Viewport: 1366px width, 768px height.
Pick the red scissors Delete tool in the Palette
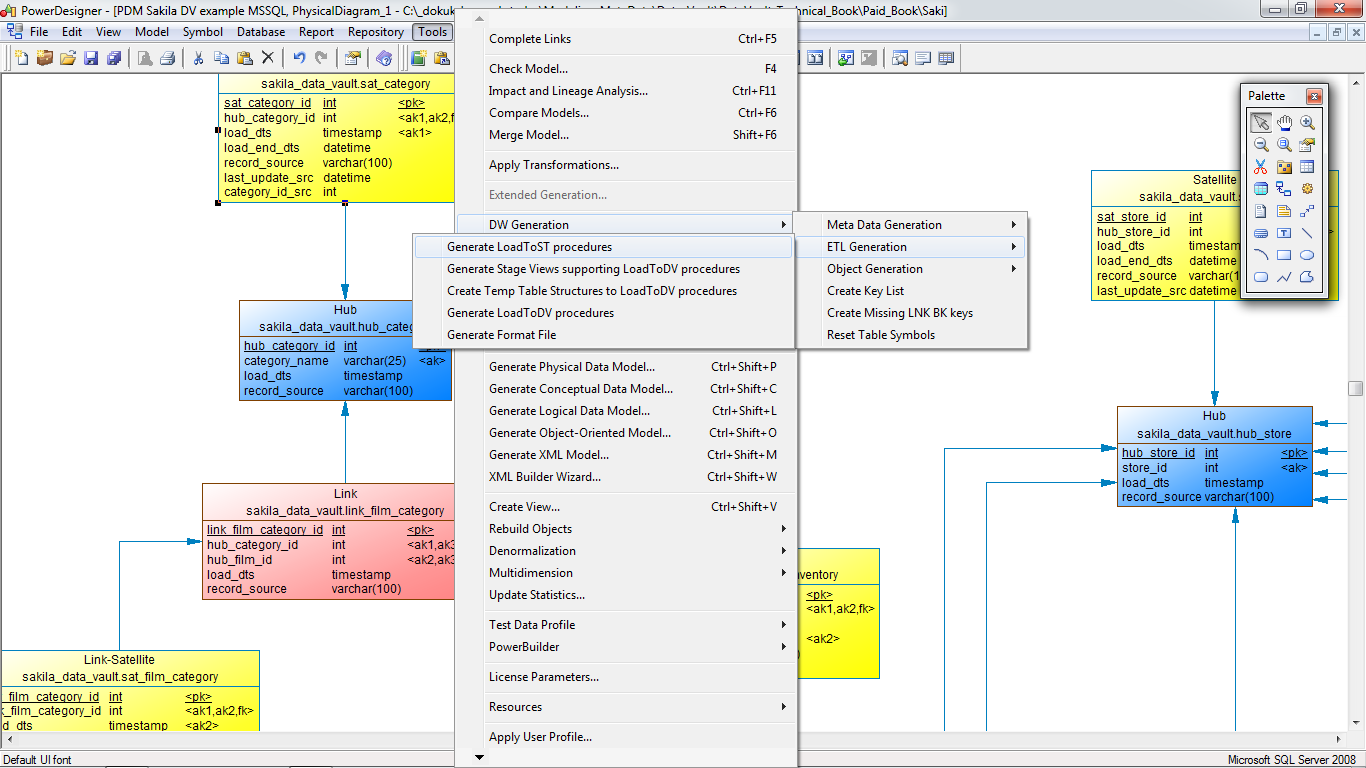[x=1261, y=167]
